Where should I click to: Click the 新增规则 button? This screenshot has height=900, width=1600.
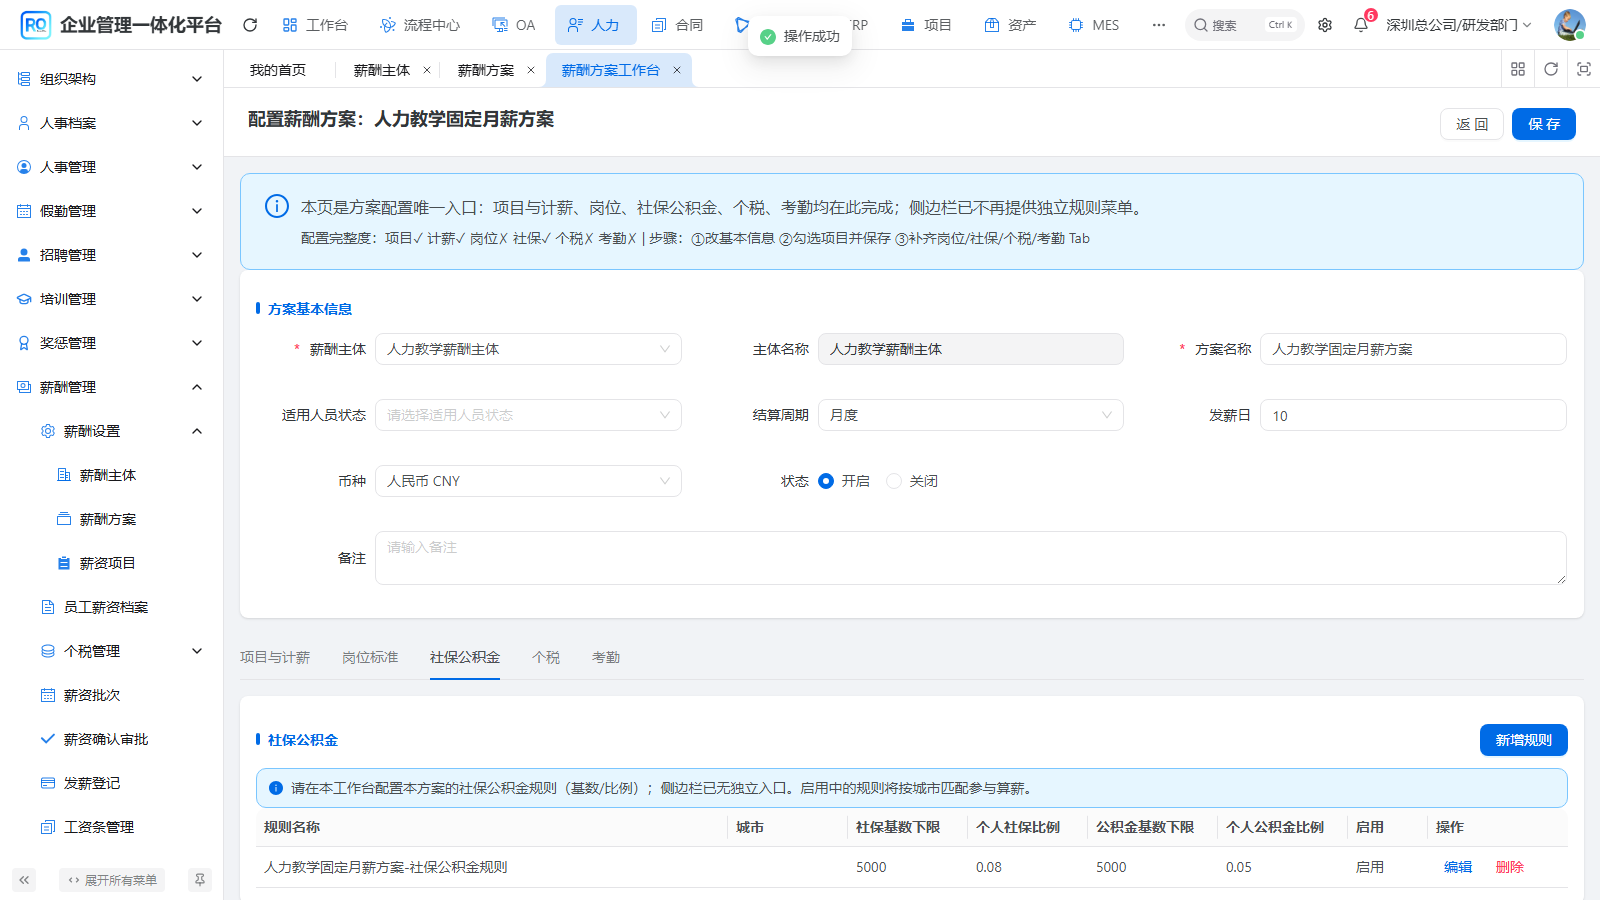point(1524,740)
